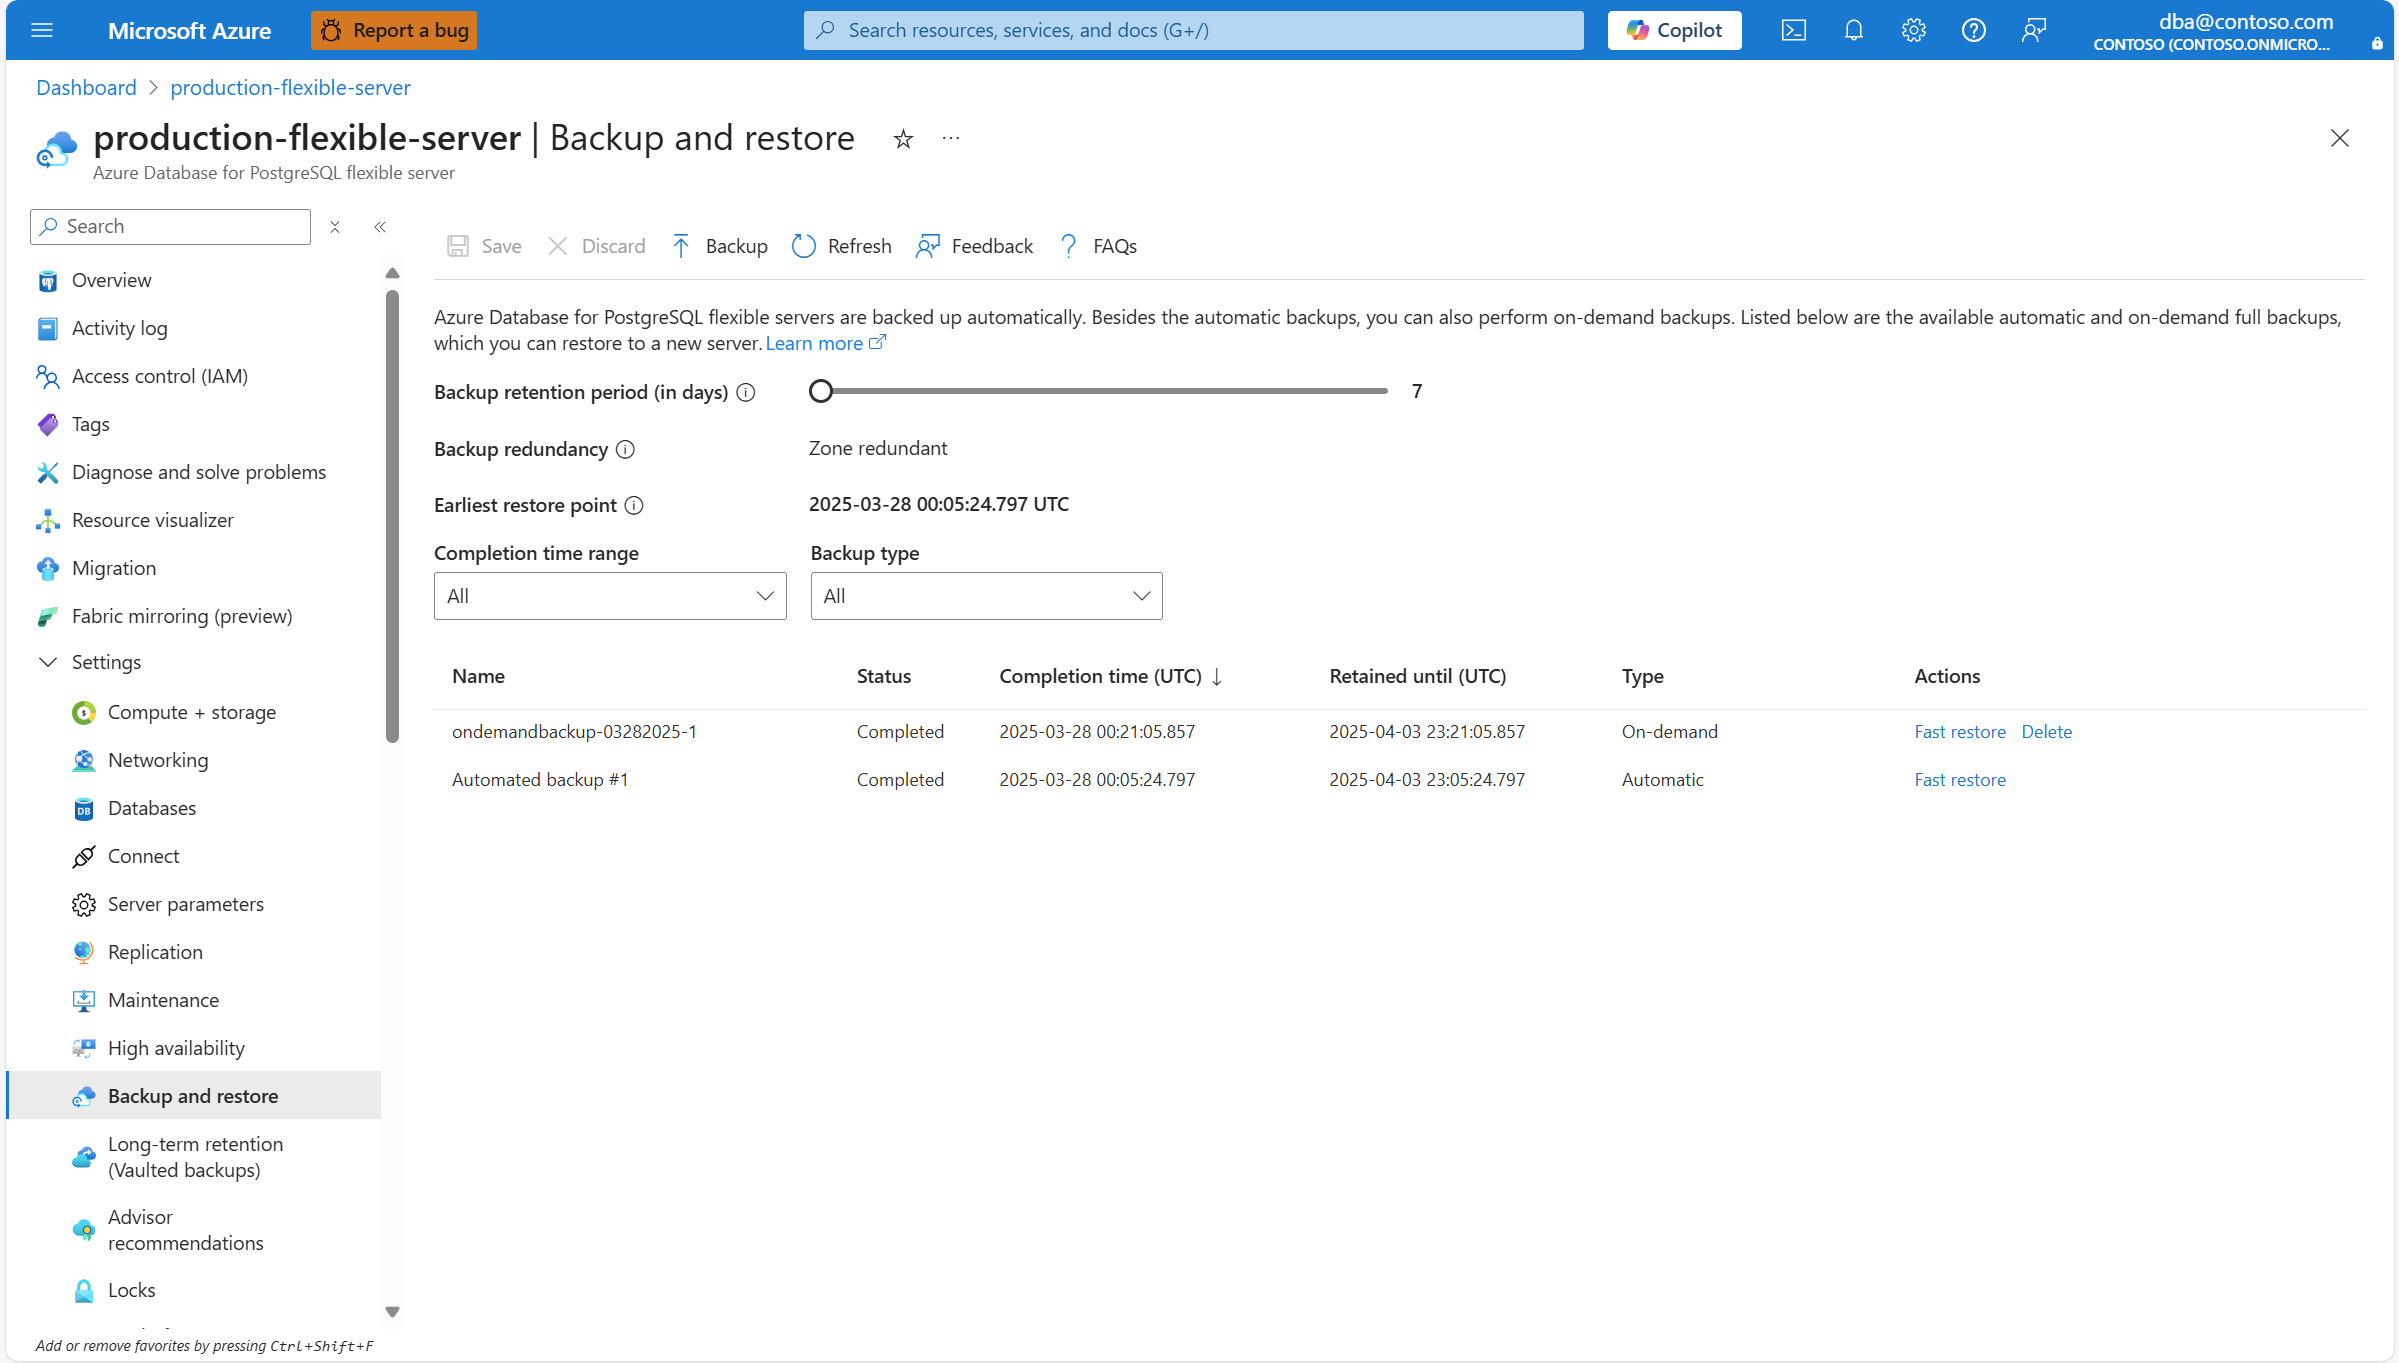Viewport: 2399px width, 1363px height.
Task: Delete the ondemandbackup-03282025-1 backup
Action: (x=2046, y=731)
